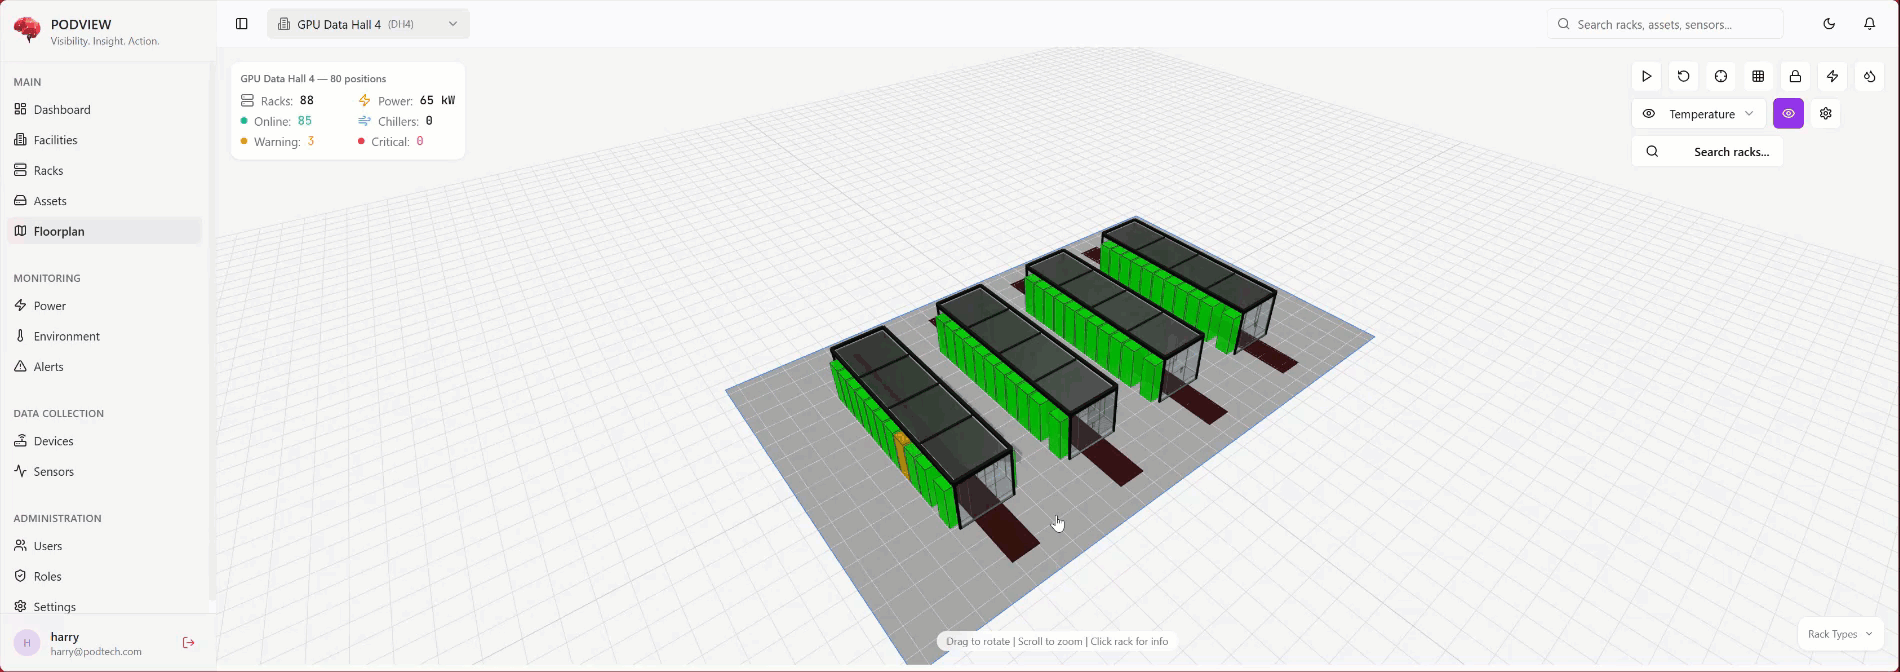Open Settings in the sidebar
The height and width of the screenshot is (672, 1900).
[x=104, y=606]
